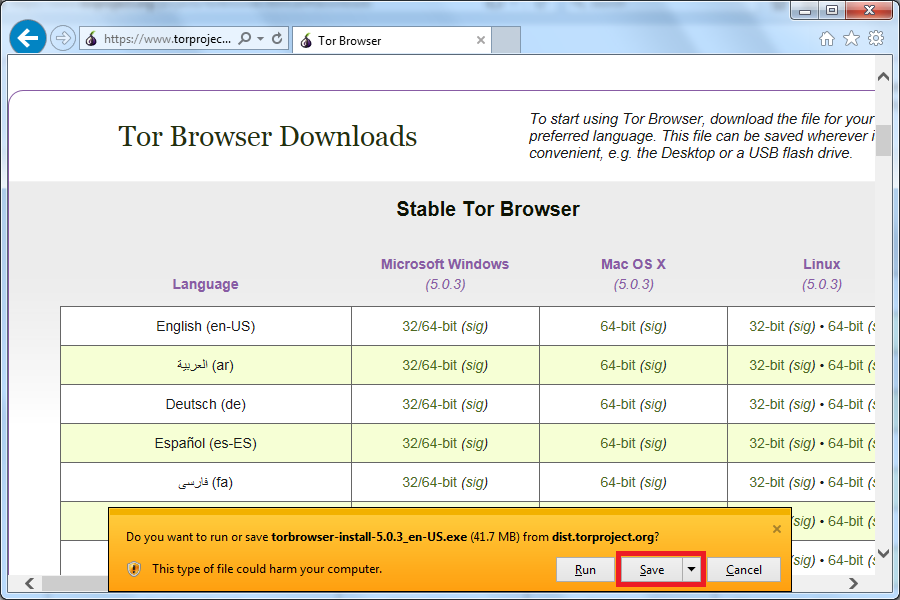Dismiss the download notification bar with X
The image size is (900, 600).
pyautogui.click(x=777, y=529)
